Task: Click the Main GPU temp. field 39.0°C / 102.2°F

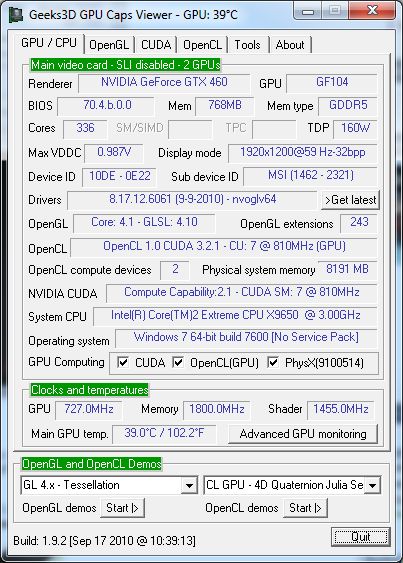Action: (x=164, y=434)
